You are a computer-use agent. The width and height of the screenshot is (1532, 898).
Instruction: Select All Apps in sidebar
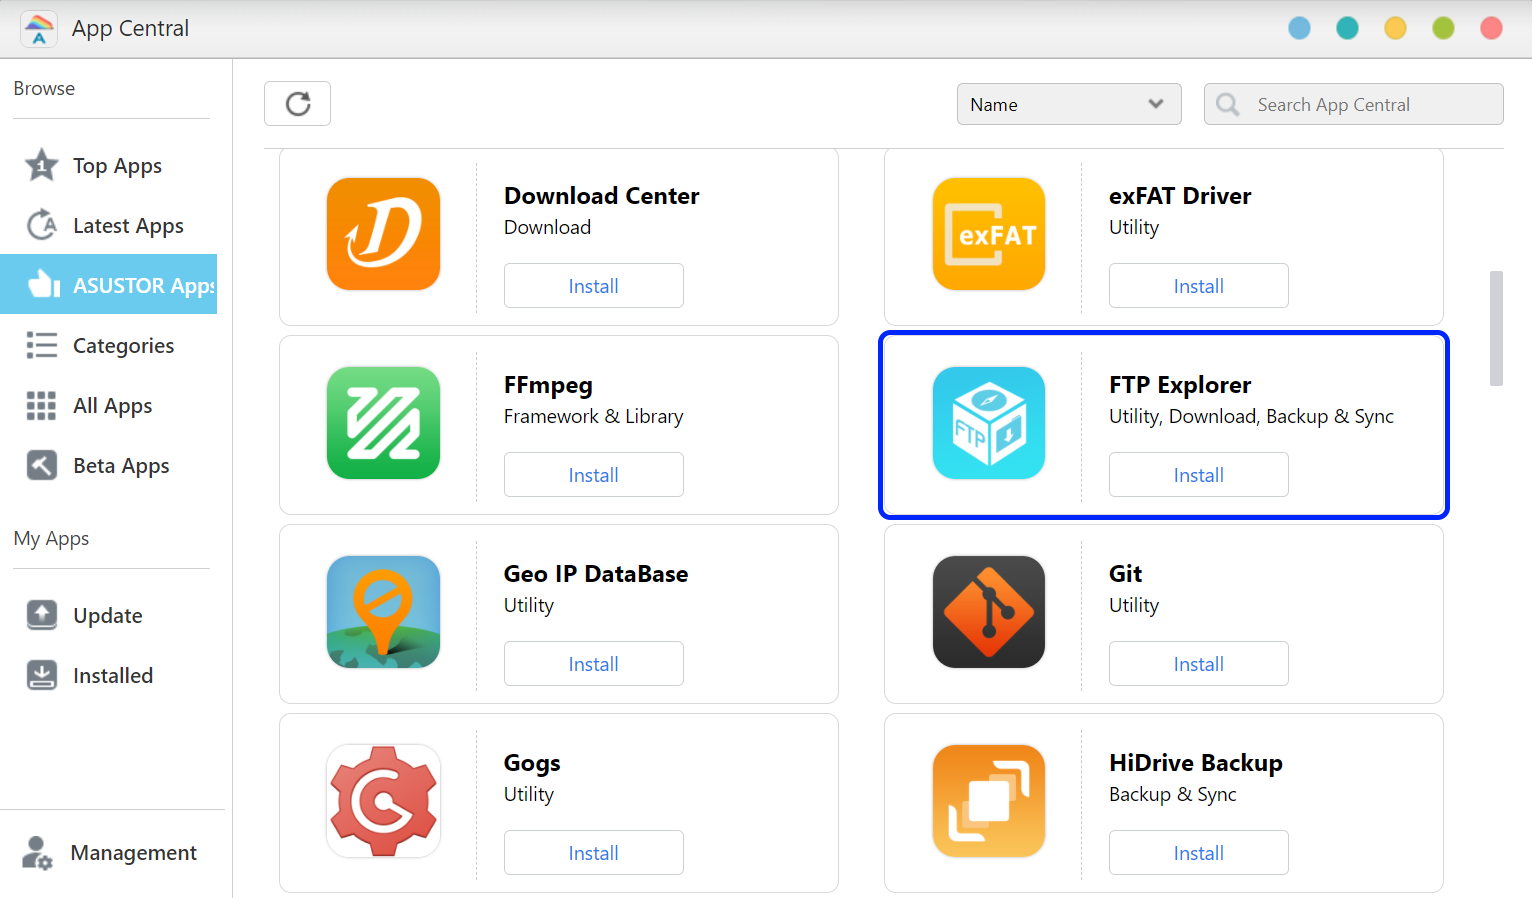click(x=108, y=405)
